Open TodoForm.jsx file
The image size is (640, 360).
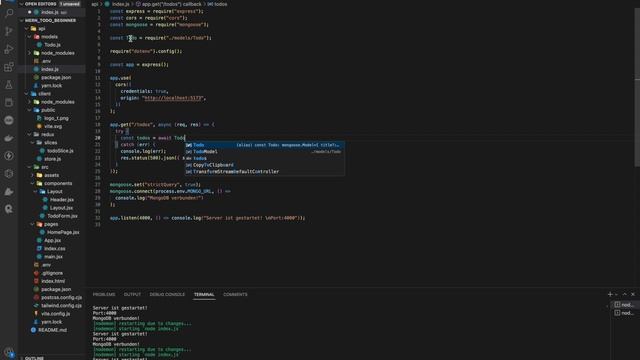tap(62, 216)
